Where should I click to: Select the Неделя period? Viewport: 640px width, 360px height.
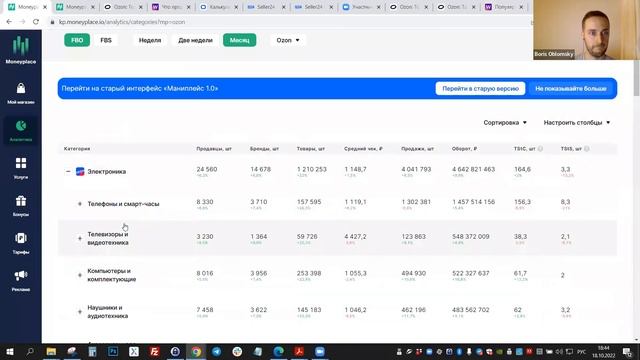(x=150, y=40)
